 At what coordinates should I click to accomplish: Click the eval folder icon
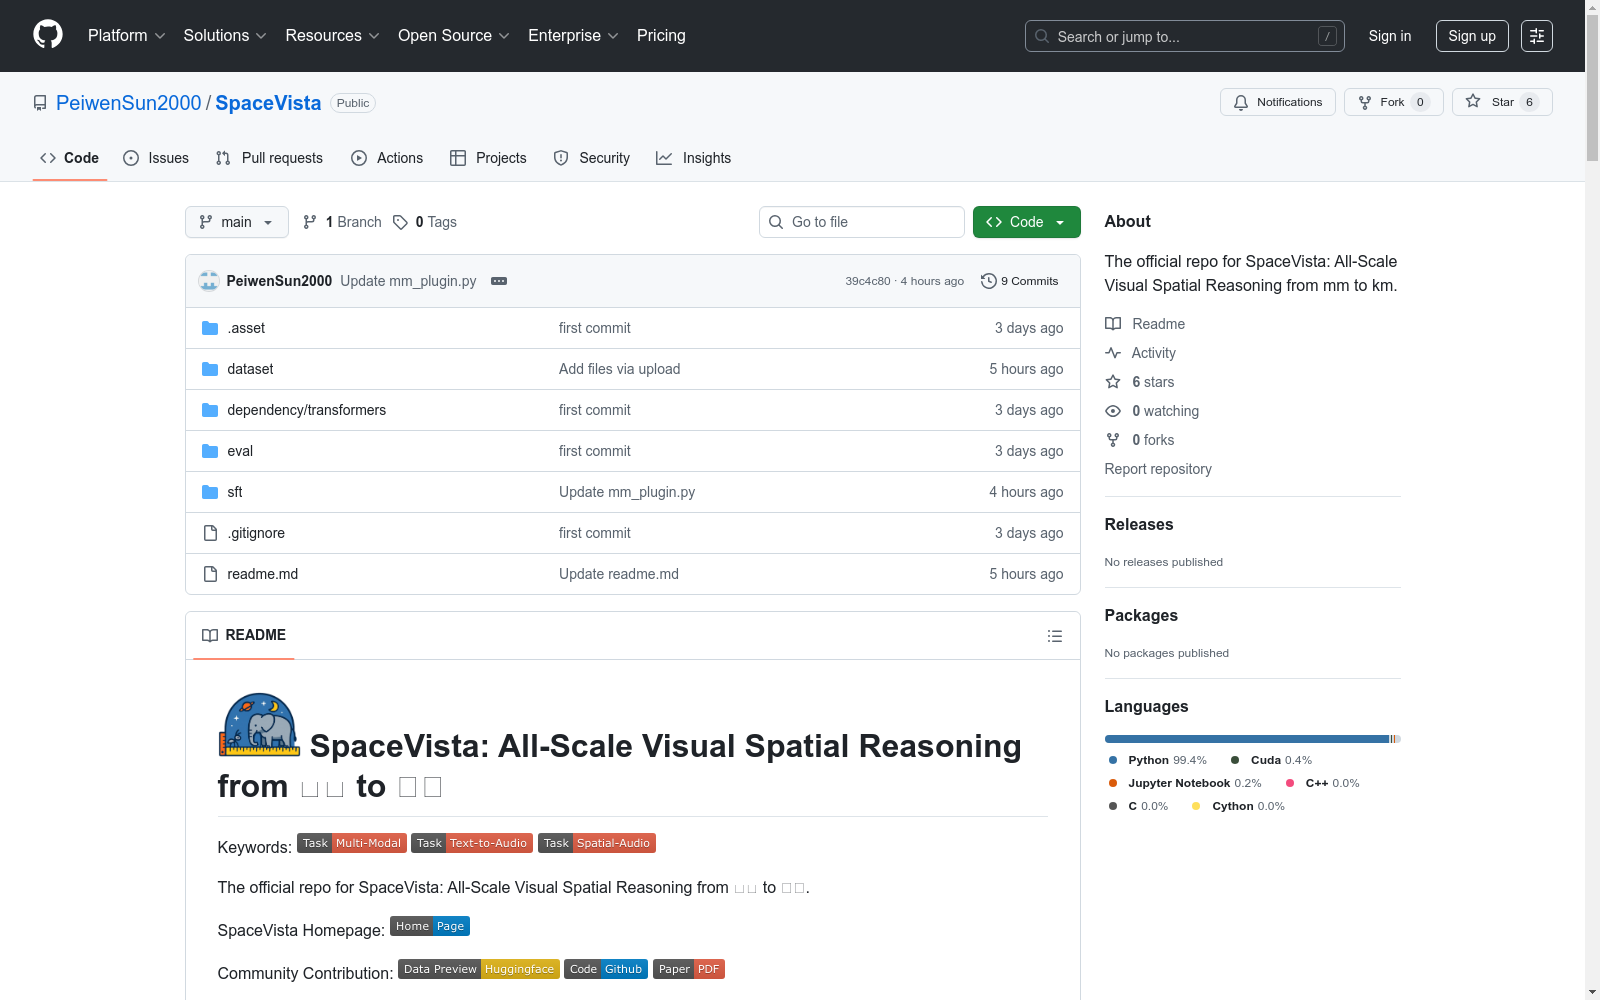click(210, 451)
